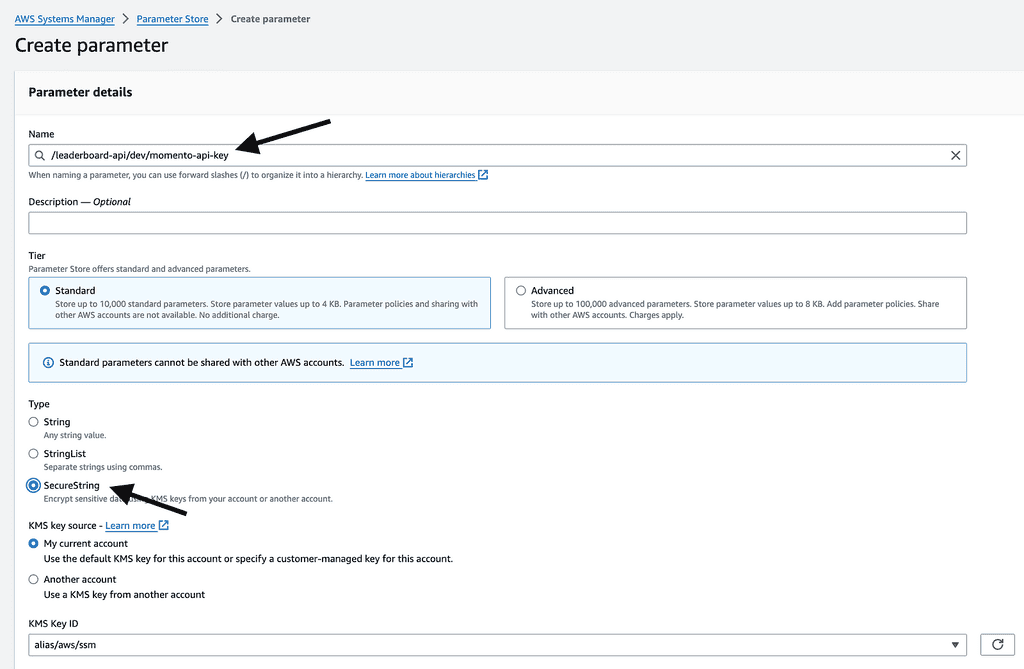Open Learn more about hierarchies link
Image resolution: width=1024 pixels, height=669 pixels.
[420, 175]
